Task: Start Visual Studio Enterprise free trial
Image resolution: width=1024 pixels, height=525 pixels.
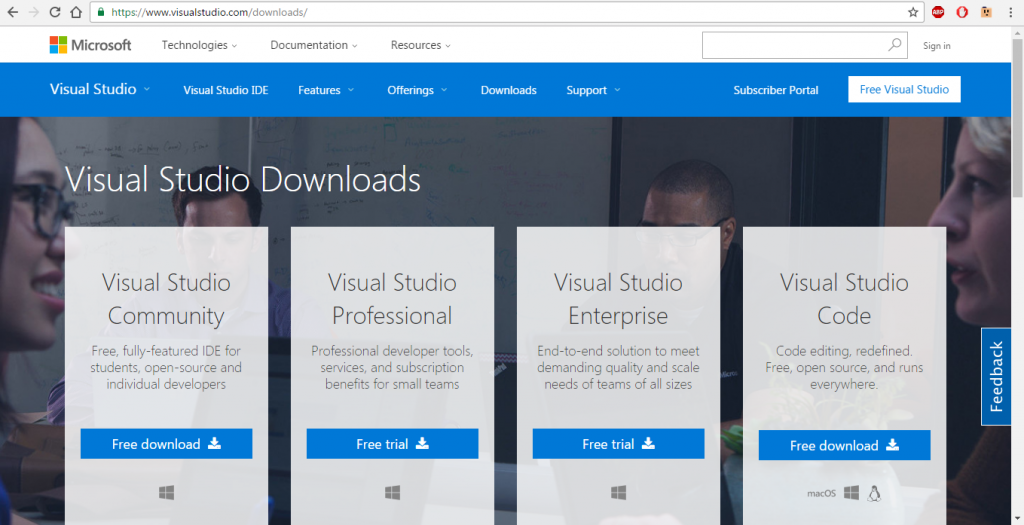Action: point(618,444)
